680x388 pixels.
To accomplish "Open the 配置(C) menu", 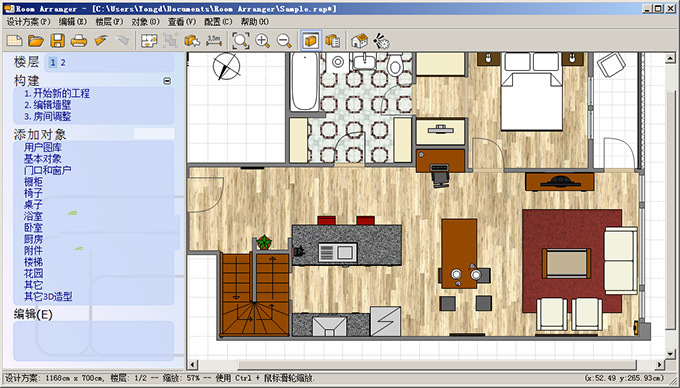I will coord(218,21).
